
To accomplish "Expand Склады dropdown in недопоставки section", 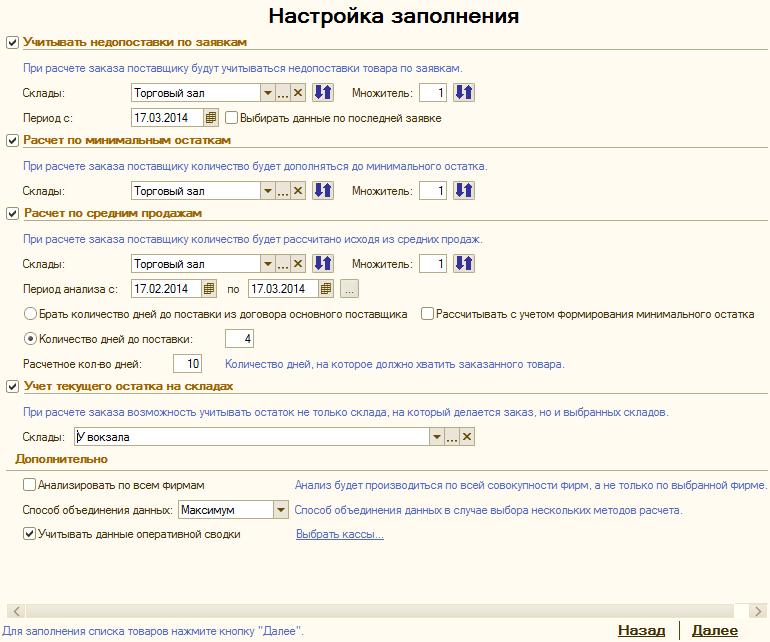I will point(268,92).
